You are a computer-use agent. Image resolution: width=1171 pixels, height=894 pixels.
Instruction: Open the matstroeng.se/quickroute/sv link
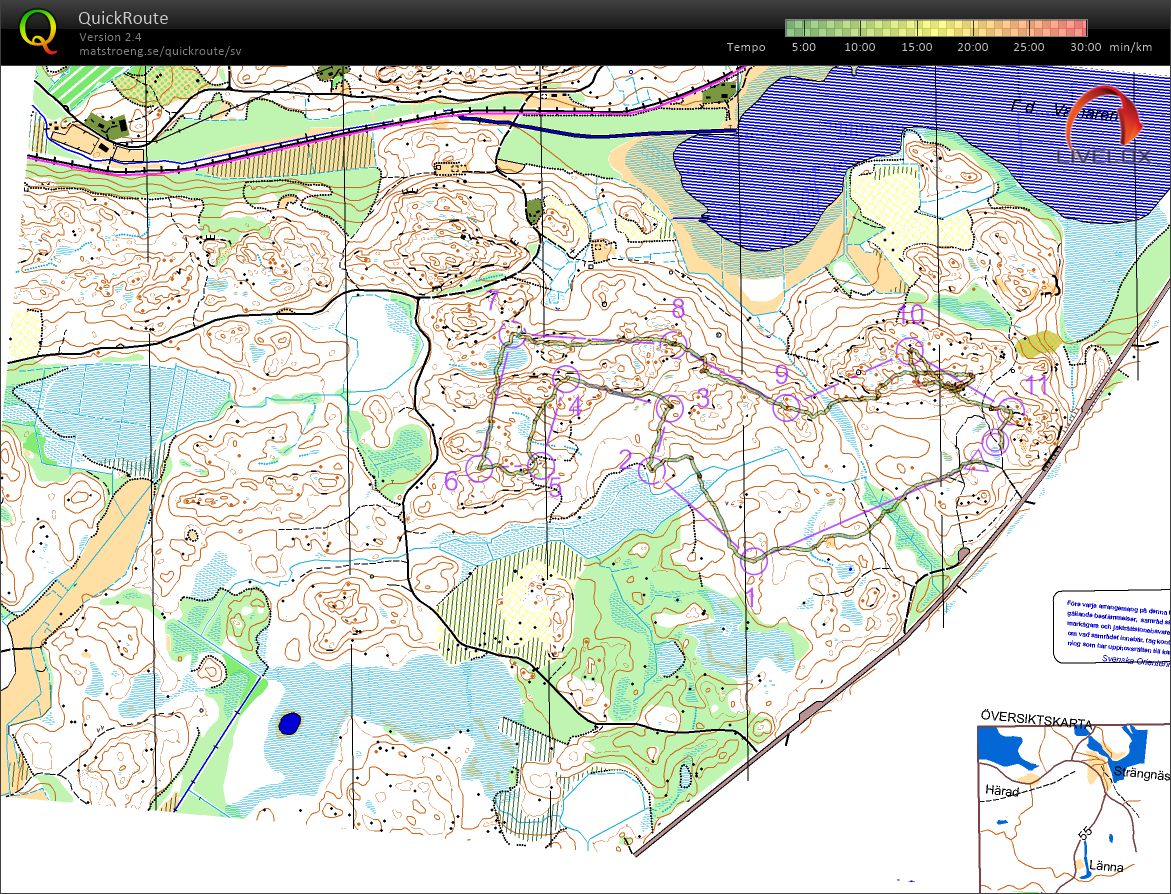160,51
